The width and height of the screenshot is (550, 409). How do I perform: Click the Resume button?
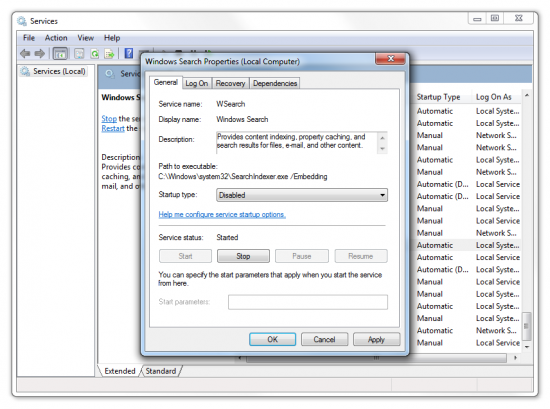click(x=361, y=256)
